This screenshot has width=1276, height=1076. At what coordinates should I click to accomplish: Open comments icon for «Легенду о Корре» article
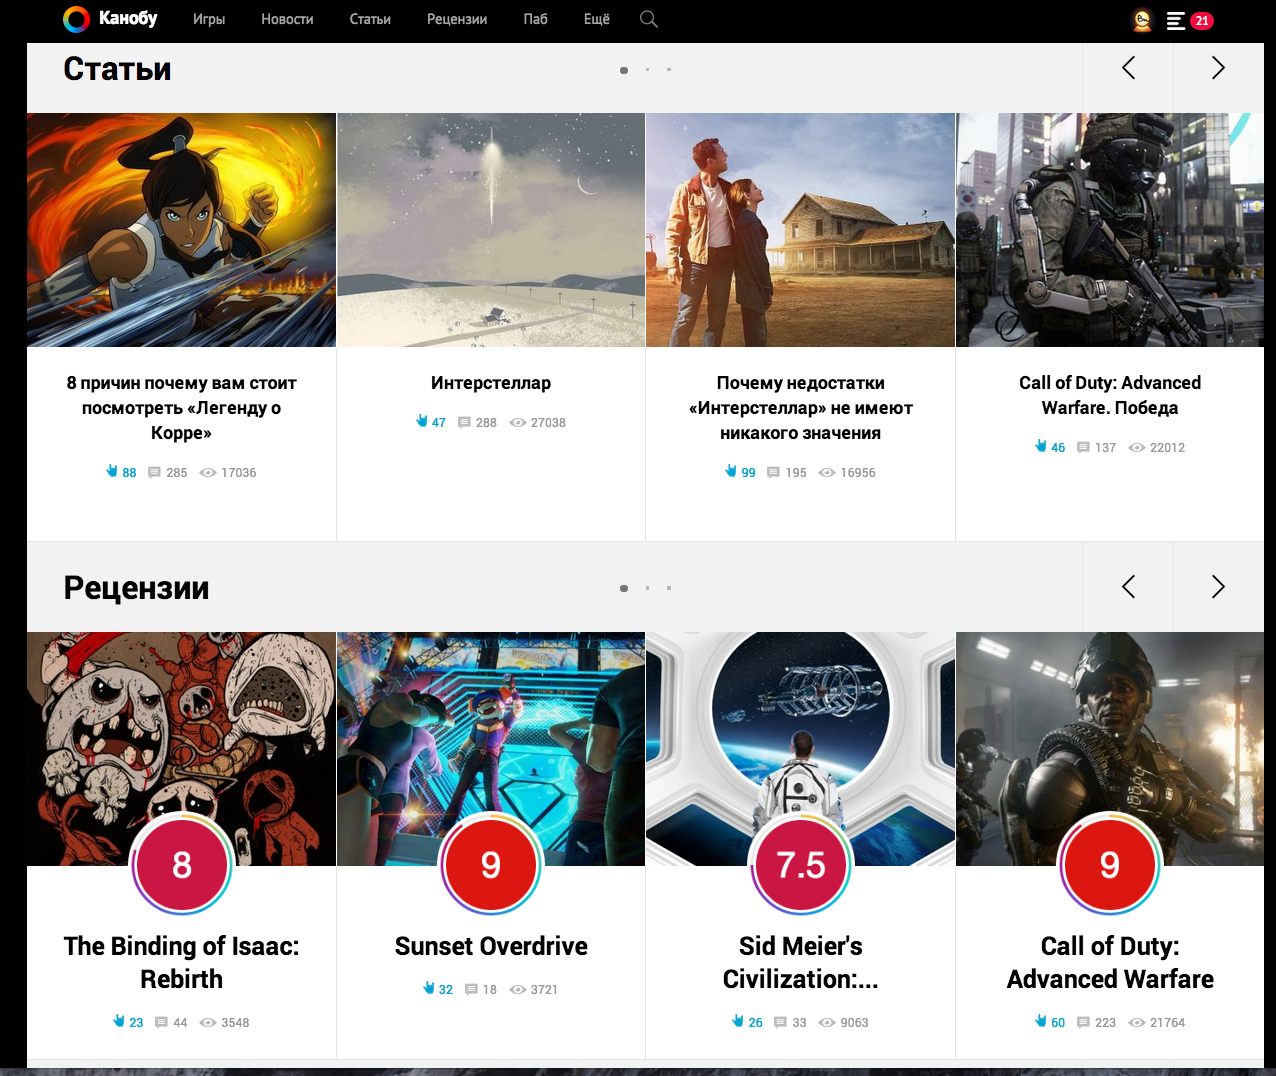tap(154, 473)
